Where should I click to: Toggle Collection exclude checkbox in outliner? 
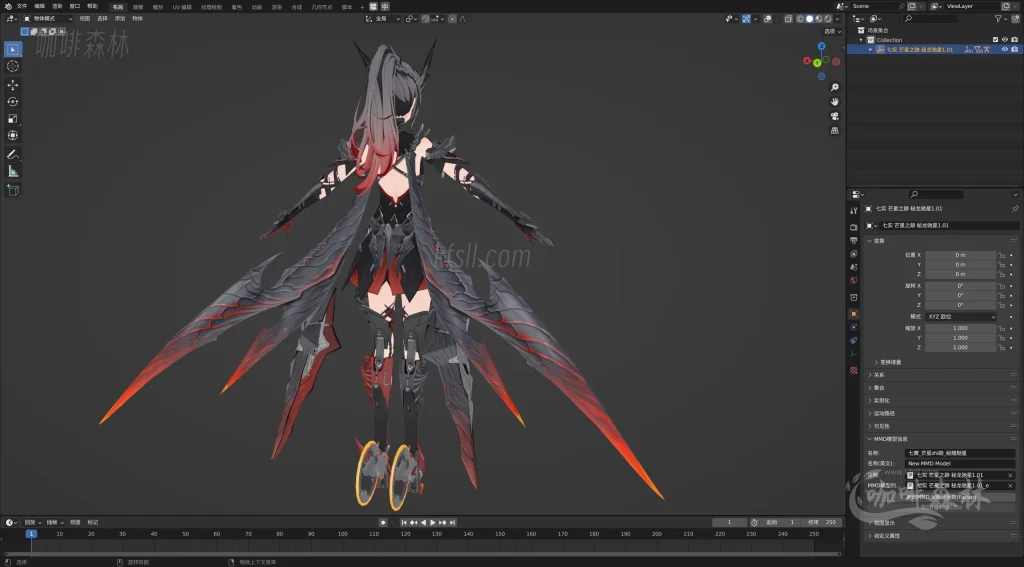pos(995,40)
